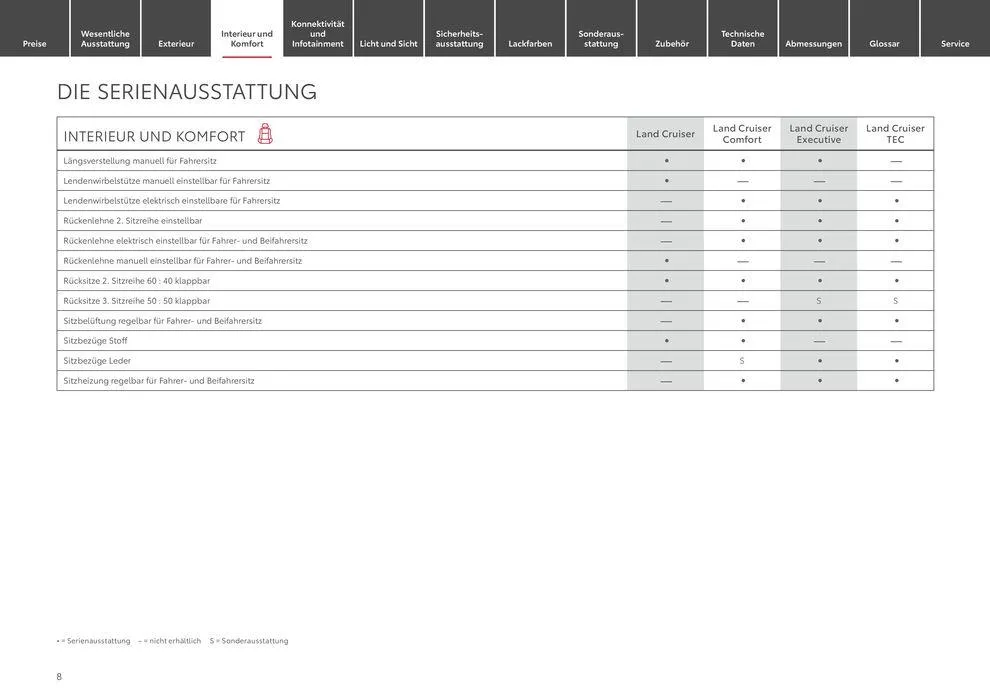Click the Land Cruiser Comfort column header

(x=742, y=134)
